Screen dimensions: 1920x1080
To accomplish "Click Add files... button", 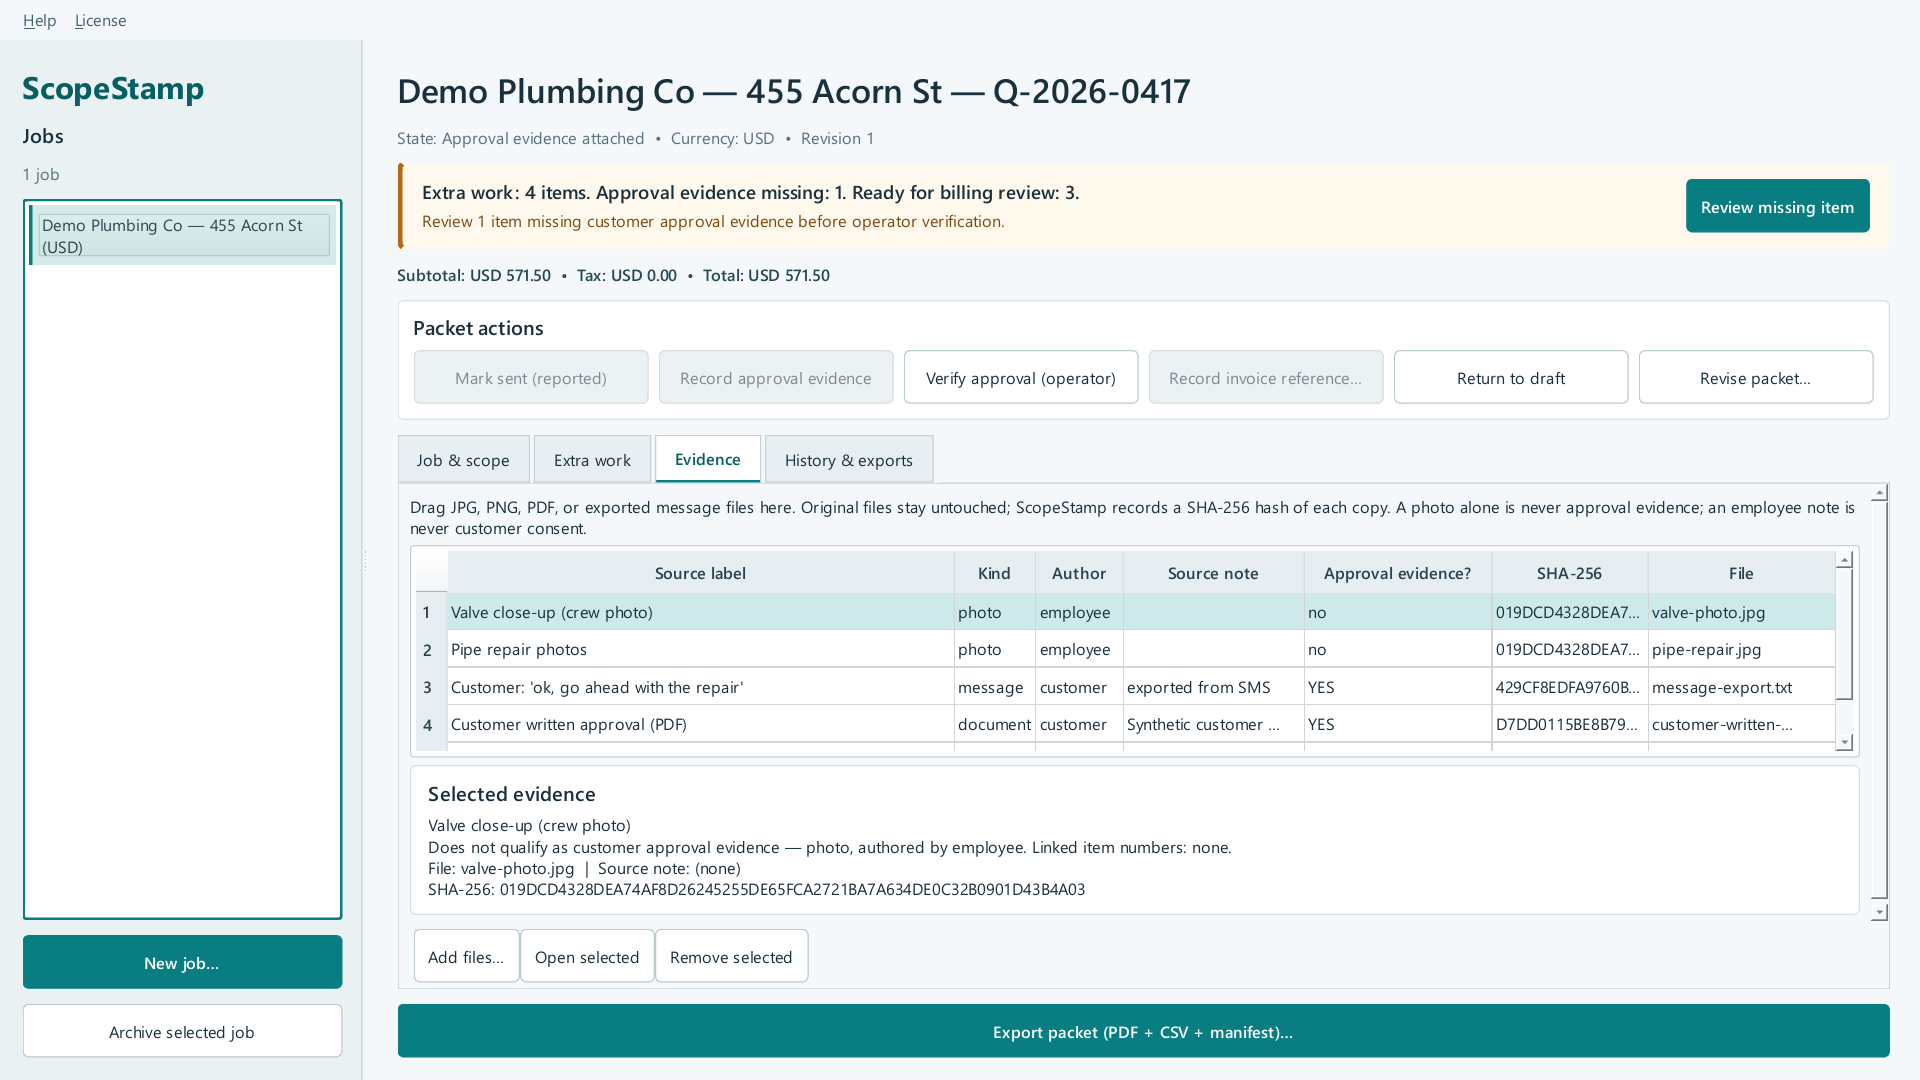I will [466, 956].
